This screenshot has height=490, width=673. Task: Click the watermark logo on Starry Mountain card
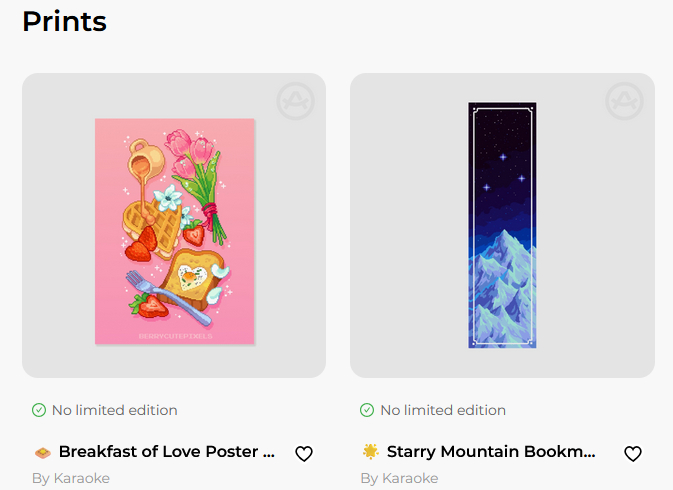click(x=624, y=102)
